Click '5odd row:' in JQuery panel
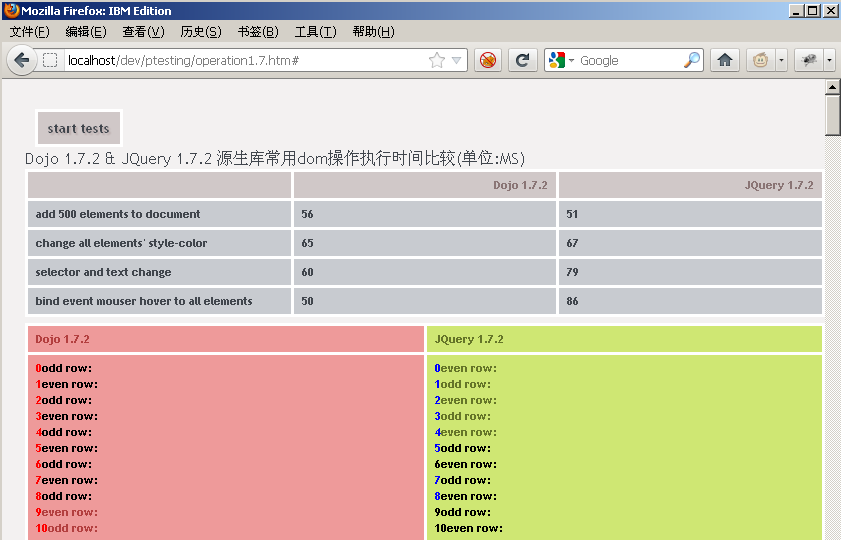This screenshot has height=540, width=841. point(463,448)
